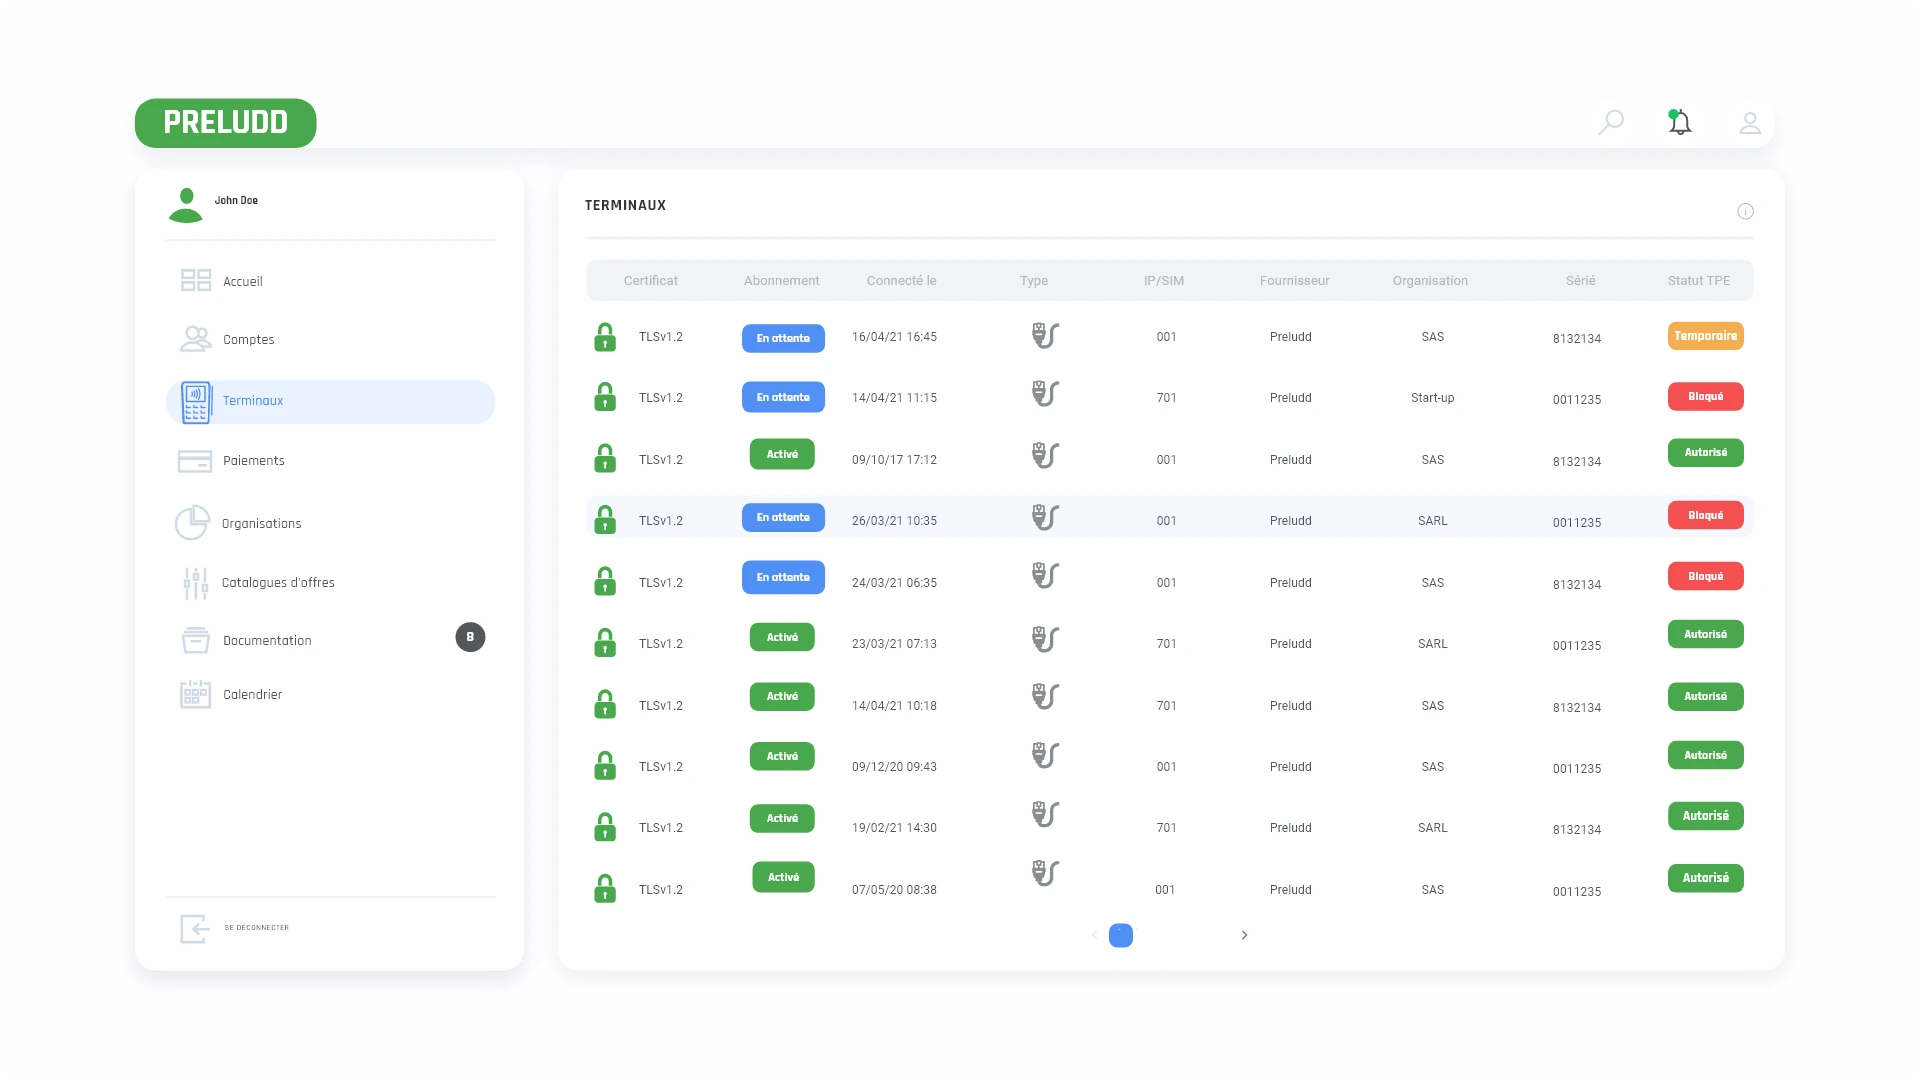
Task: Click the orange Temporaire status badge
Action: click(1705, 336)
